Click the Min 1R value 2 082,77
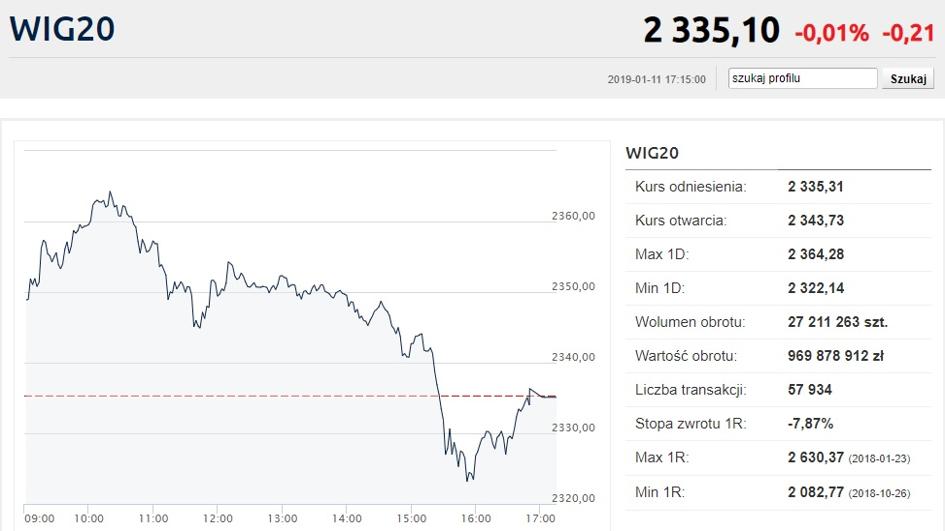 click(x=816, y=492)
